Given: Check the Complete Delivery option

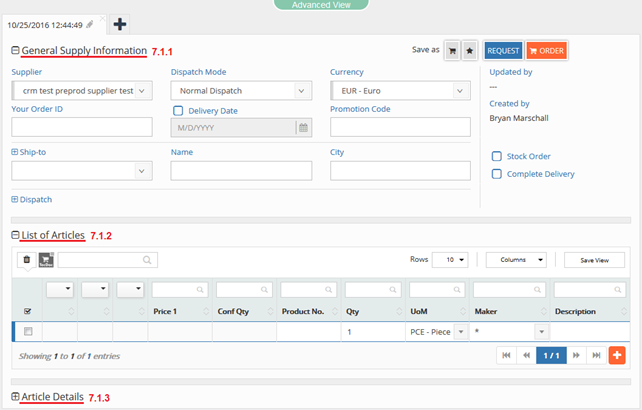Looking at the screenshot, I should (x=497, y=174).
